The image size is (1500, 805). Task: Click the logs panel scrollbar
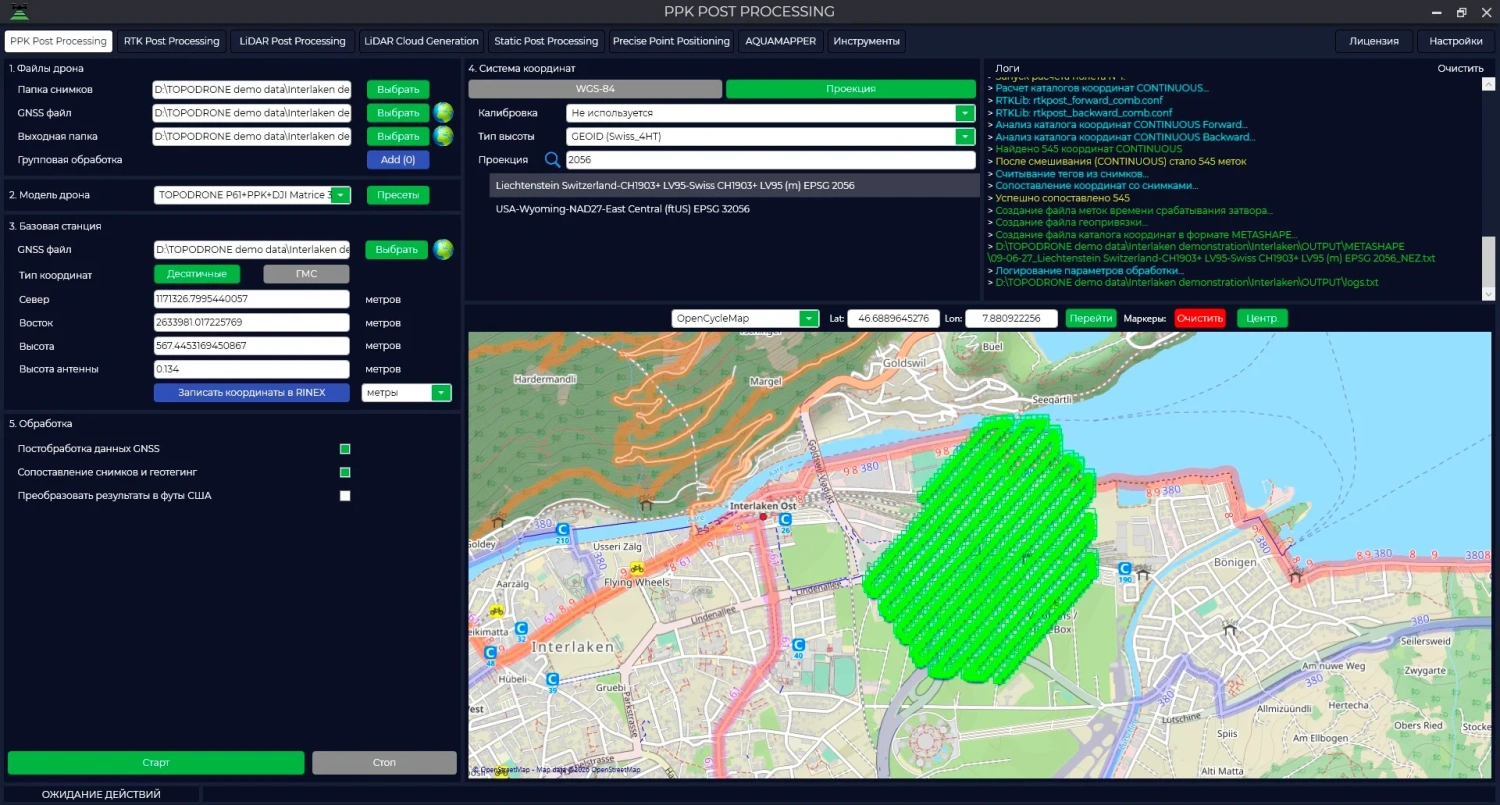(1489, 263)
